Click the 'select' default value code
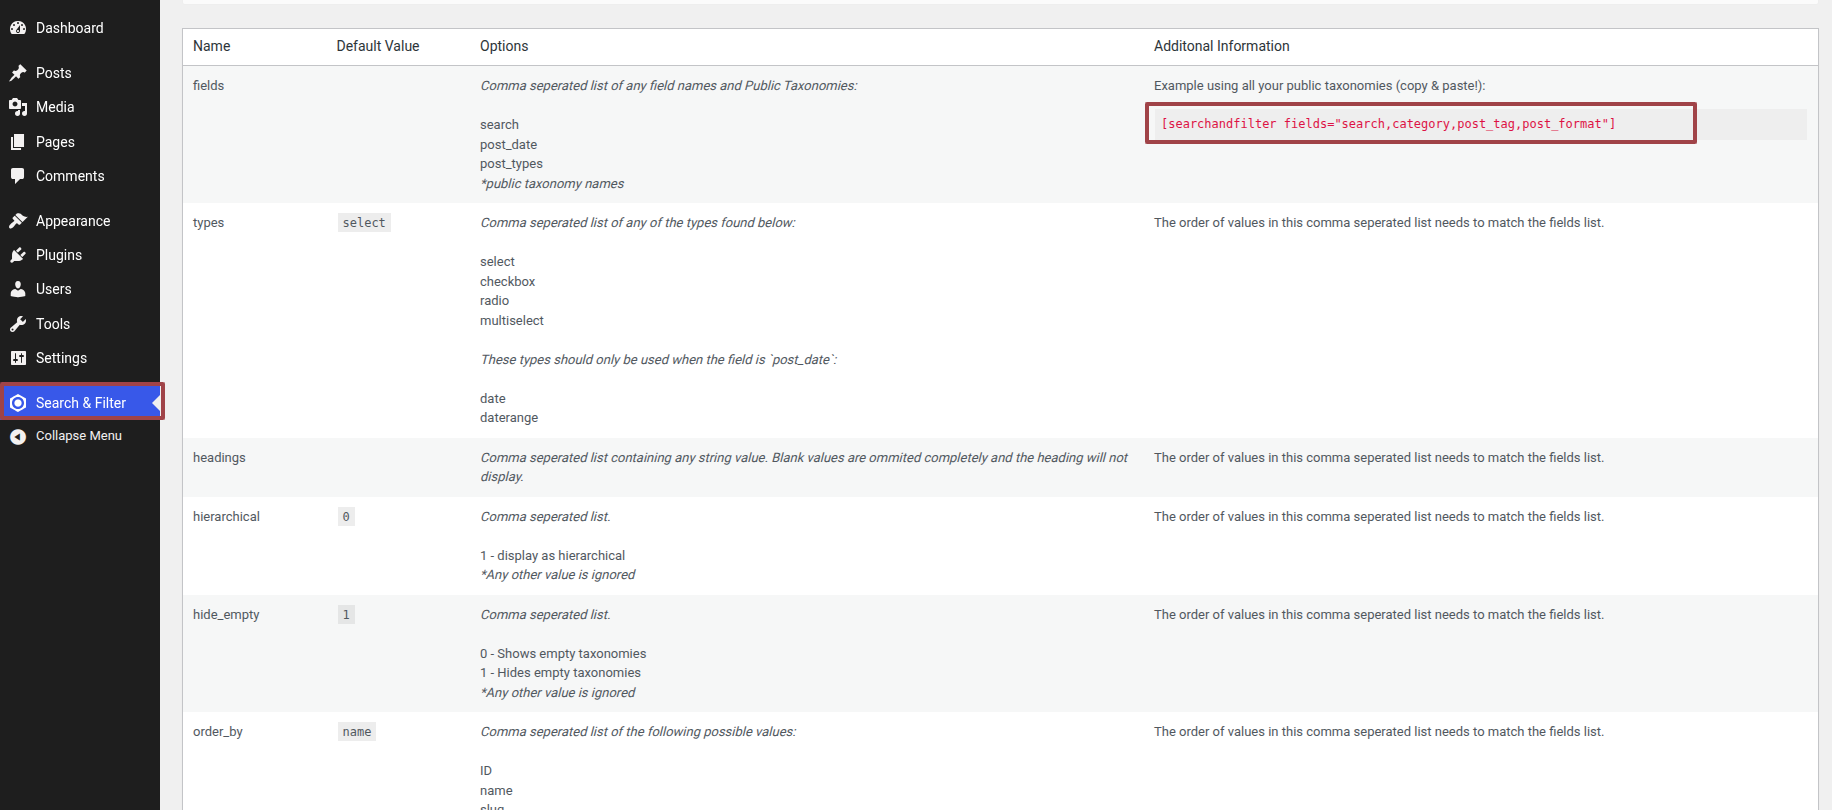This screenshot has width=1832, height=810. (x=364, y=223)
